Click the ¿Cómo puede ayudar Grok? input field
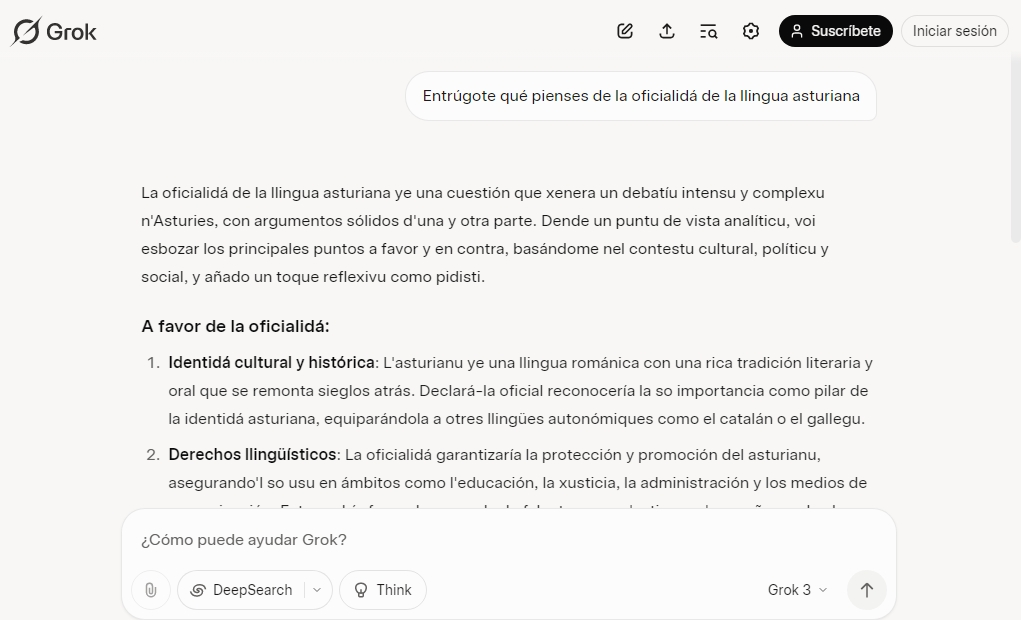The width and height of the screenshot is (1021, 620). pyautogui.click(x=509, y=540)
